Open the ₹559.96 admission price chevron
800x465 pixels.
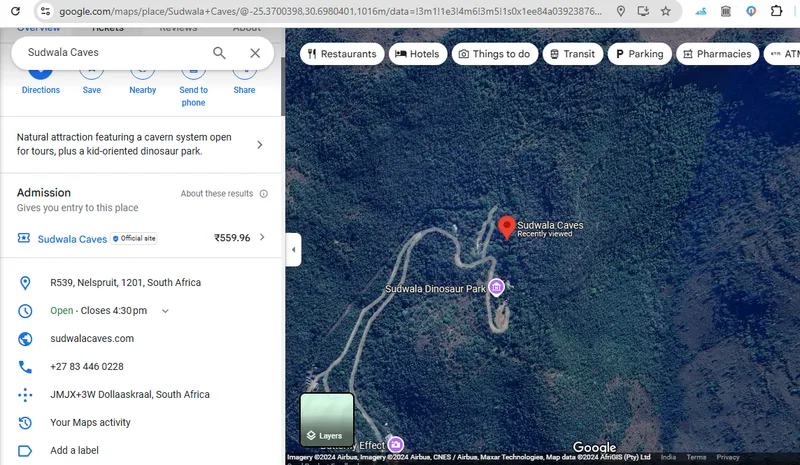(262, 237)
